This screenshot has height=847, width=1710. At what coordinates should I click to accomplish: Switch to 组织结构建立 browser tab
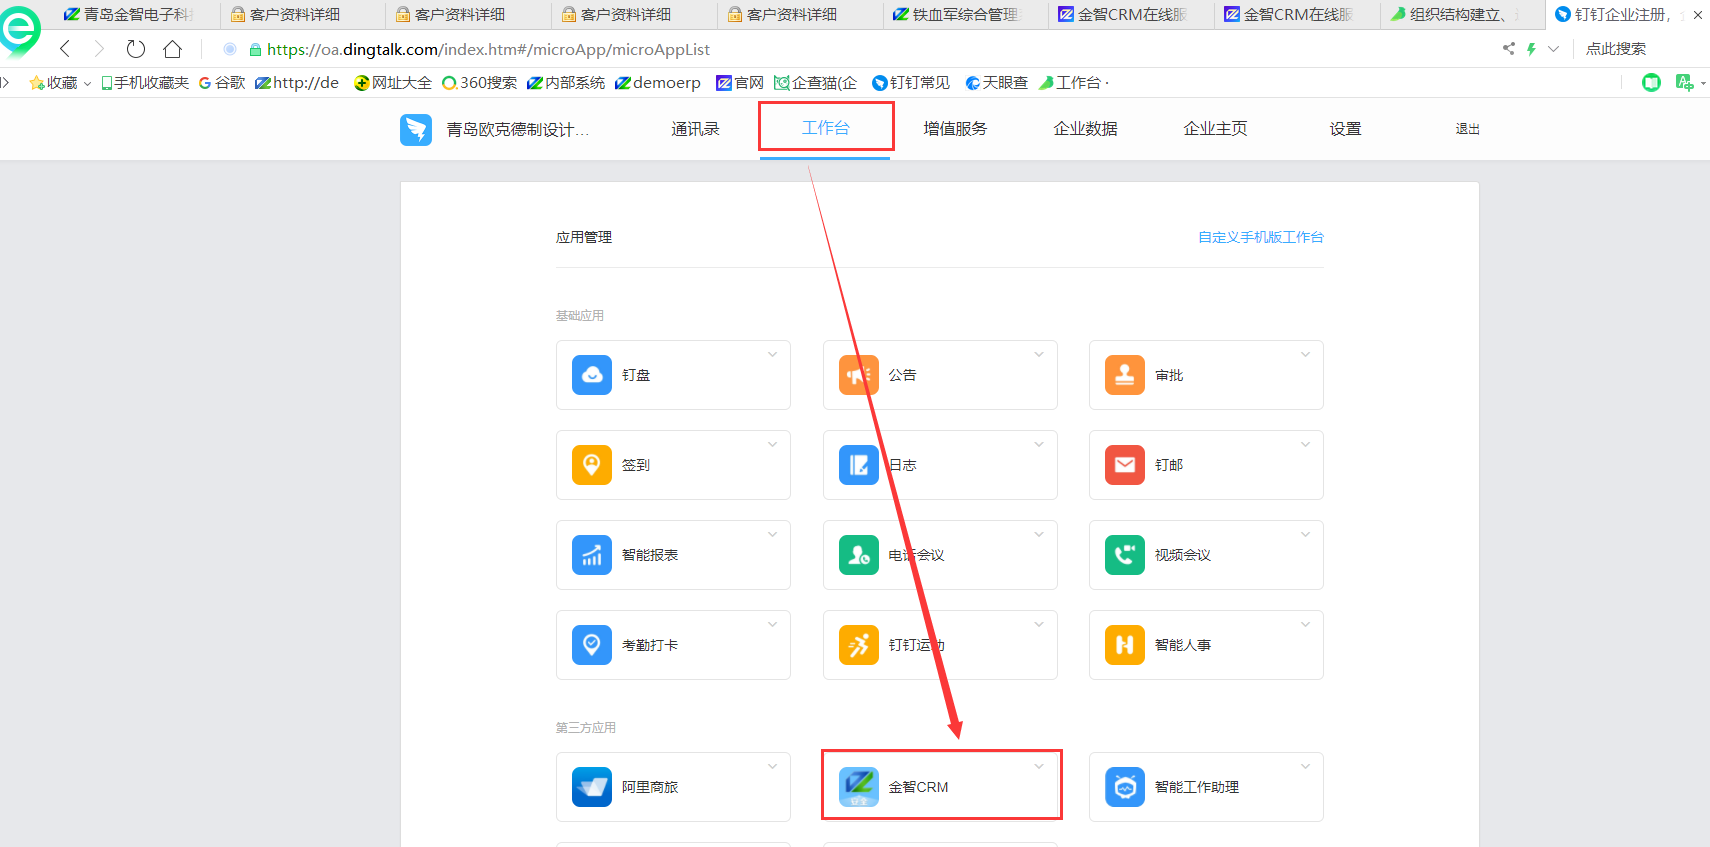pos(1462,14)
